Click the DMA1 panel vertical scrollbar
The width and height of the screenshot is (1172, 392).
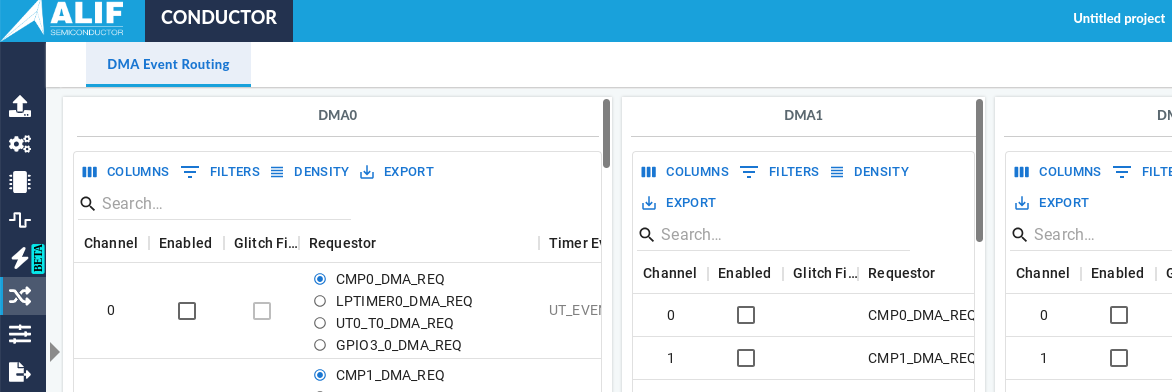point(979,171)
